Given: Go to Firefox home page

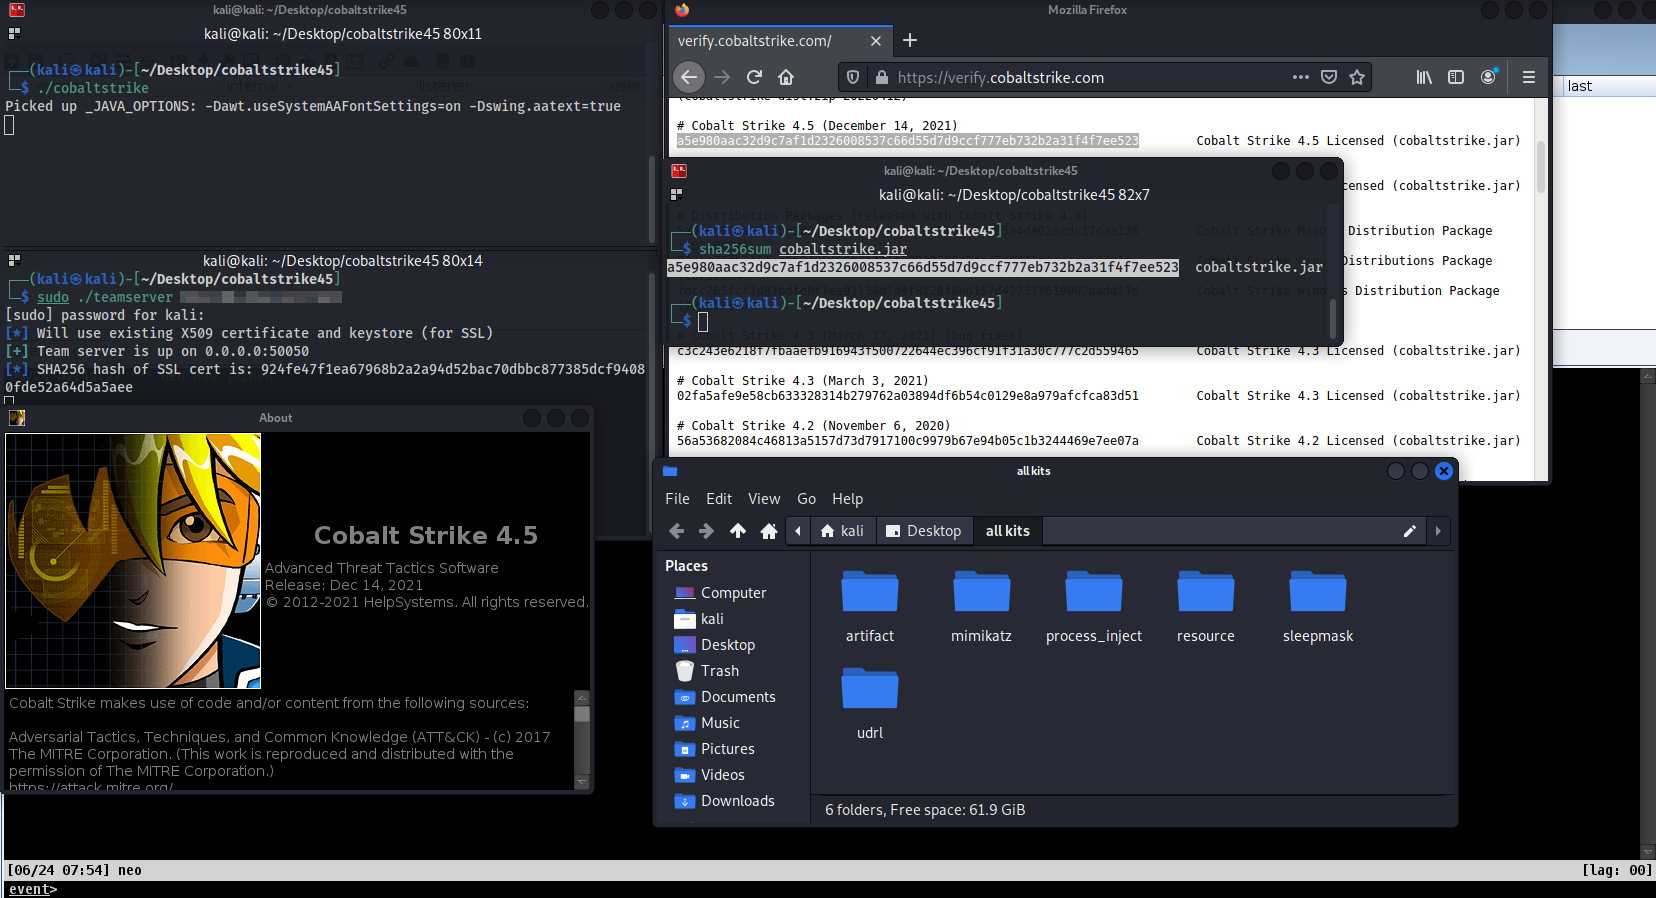Looking at the screenshot, I should click(x=786, y=77).
